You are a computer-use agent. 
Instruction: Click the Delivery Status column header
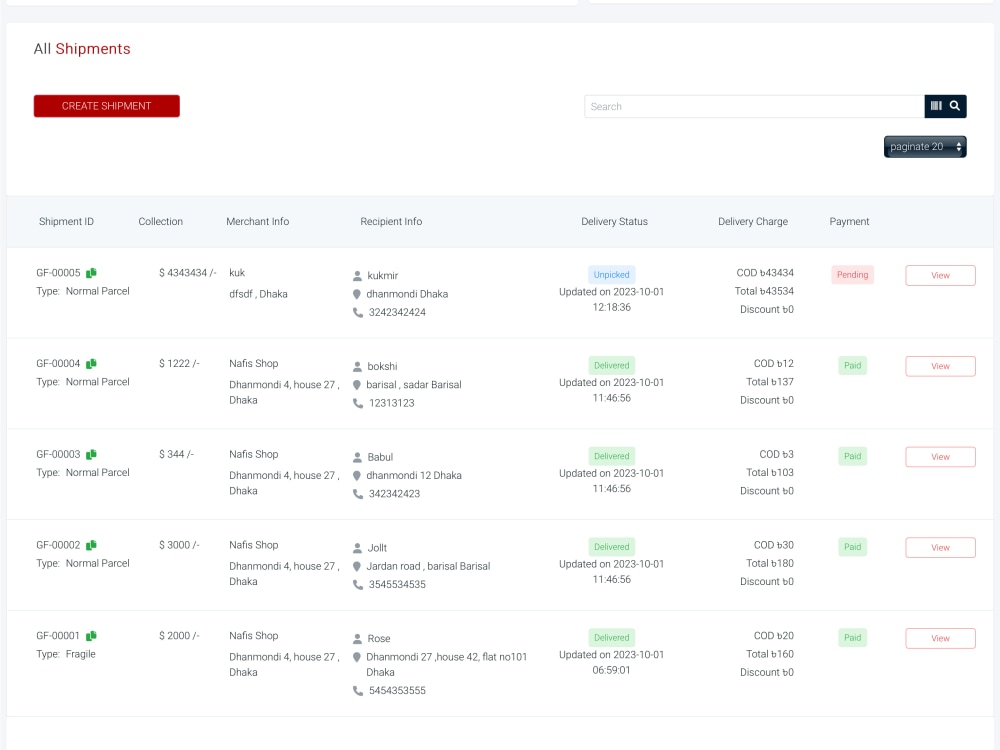click(614, 221)
